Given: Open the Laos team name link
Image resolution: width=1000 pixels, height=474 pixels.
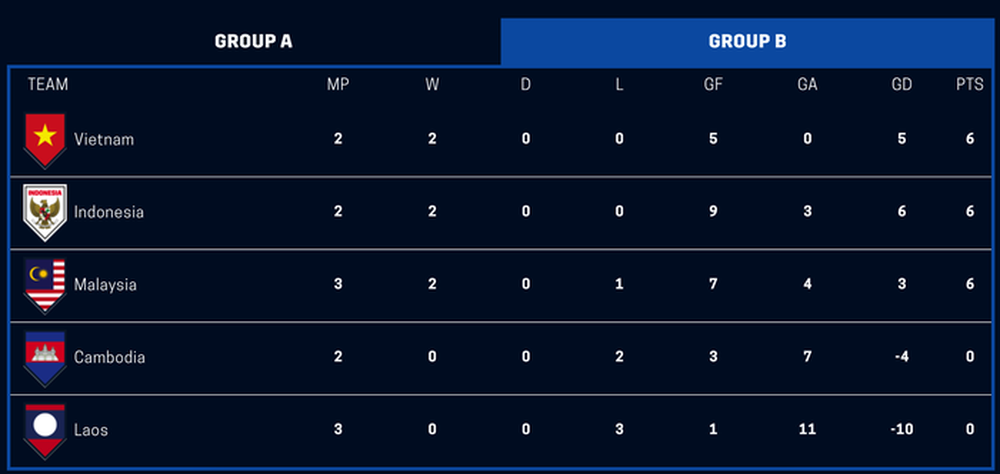Looking at the screenshot, I should 91,430.
